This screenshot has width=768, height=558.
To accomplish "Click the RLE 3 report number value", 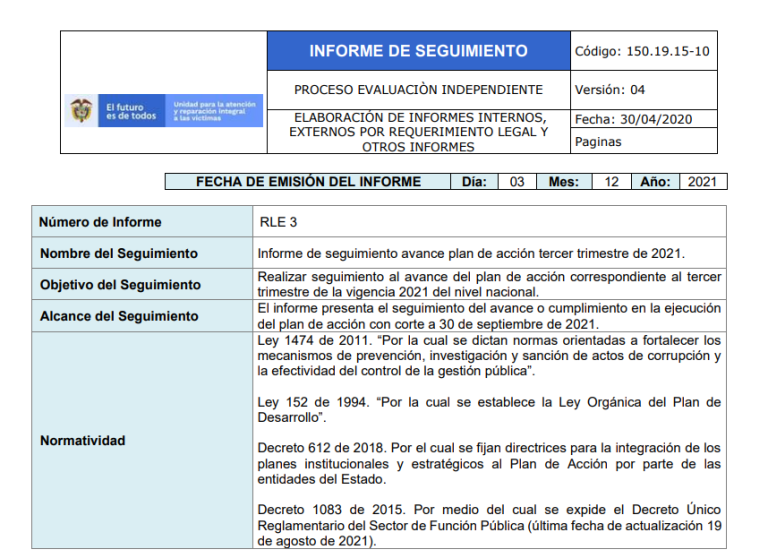I will 277,222.
